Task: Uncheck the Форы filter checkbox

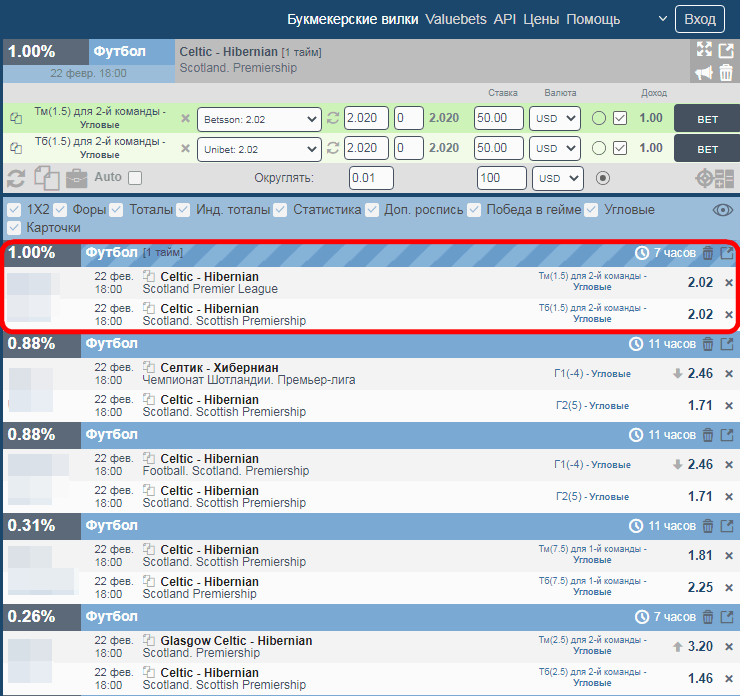Action: [x=62, y=210]
